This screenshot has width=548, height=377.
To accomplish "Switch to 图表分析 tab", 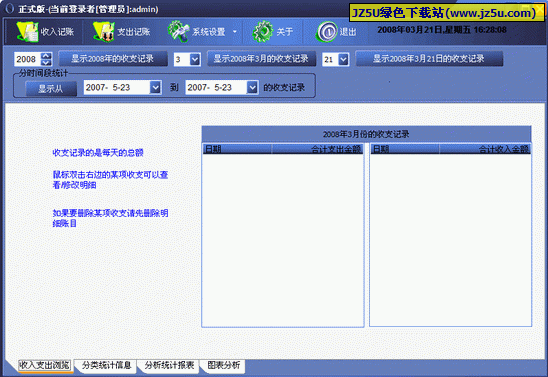I will tap(224, 365).
